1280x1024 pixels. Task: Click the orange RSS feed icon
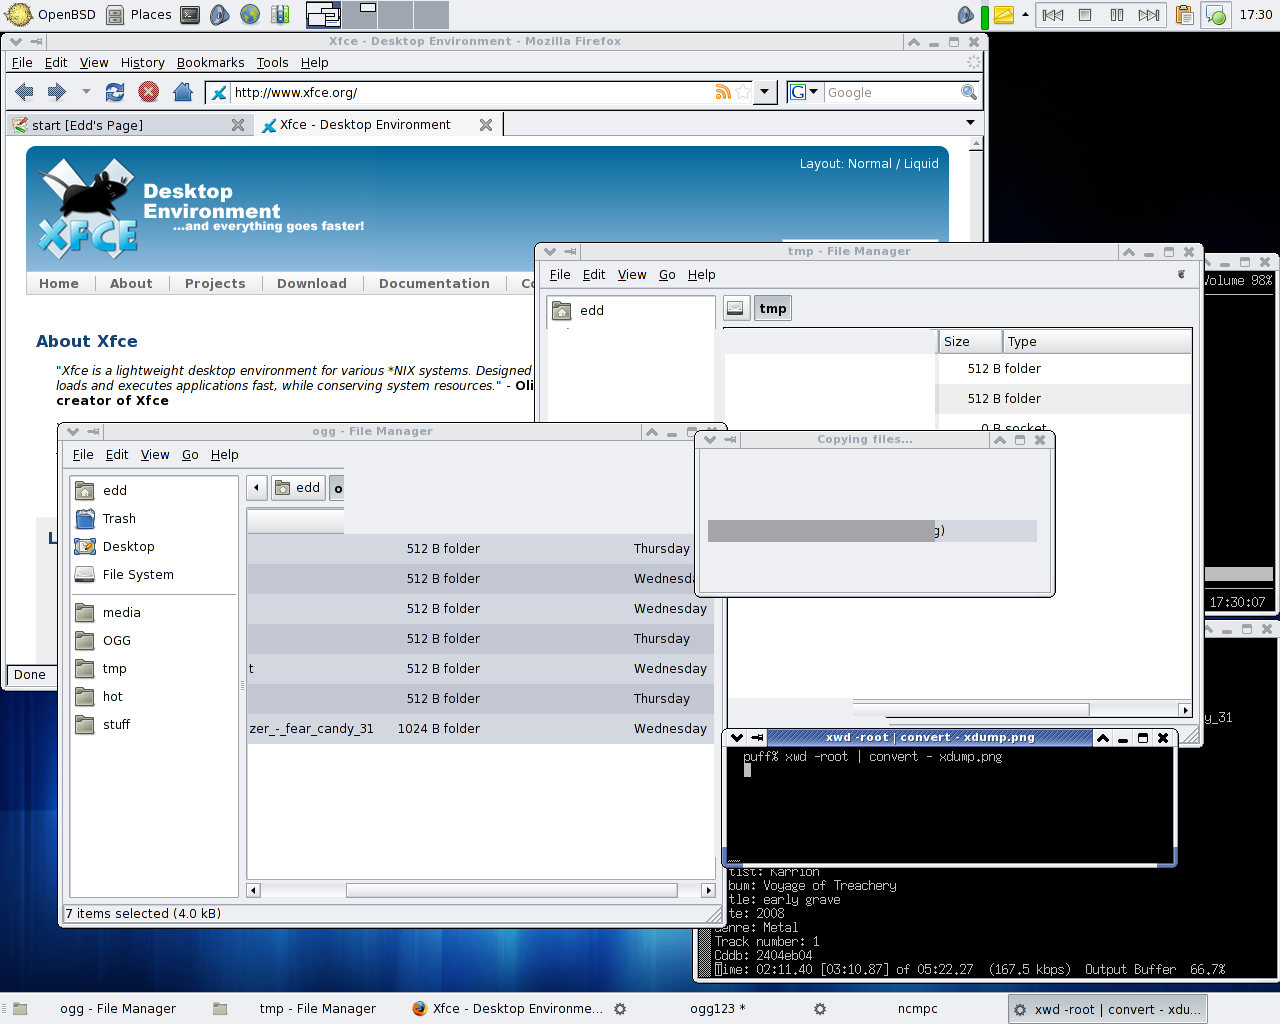point(722,92)
